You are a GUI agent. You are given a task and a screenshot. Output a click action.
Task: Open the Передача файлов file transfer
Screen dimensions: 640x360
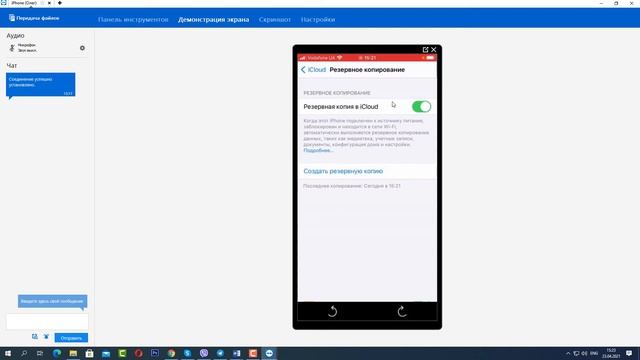(x=34, y=18)
